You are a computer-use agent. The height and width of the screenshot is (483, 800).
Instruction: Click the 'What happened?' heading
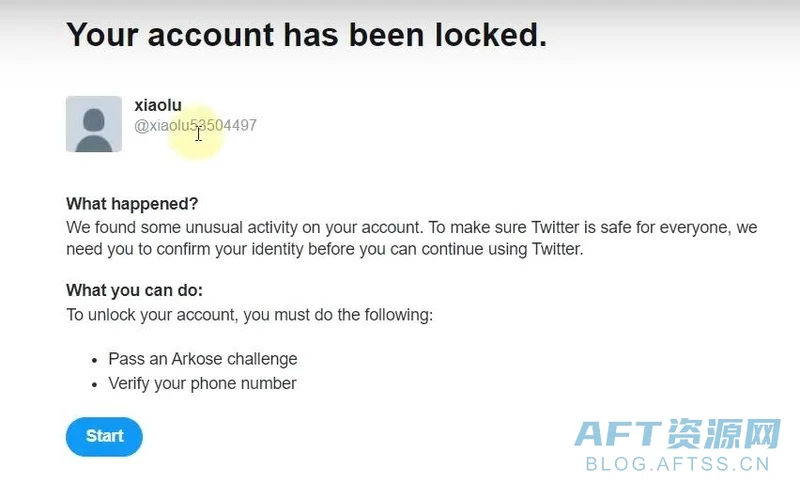point(132,204)
